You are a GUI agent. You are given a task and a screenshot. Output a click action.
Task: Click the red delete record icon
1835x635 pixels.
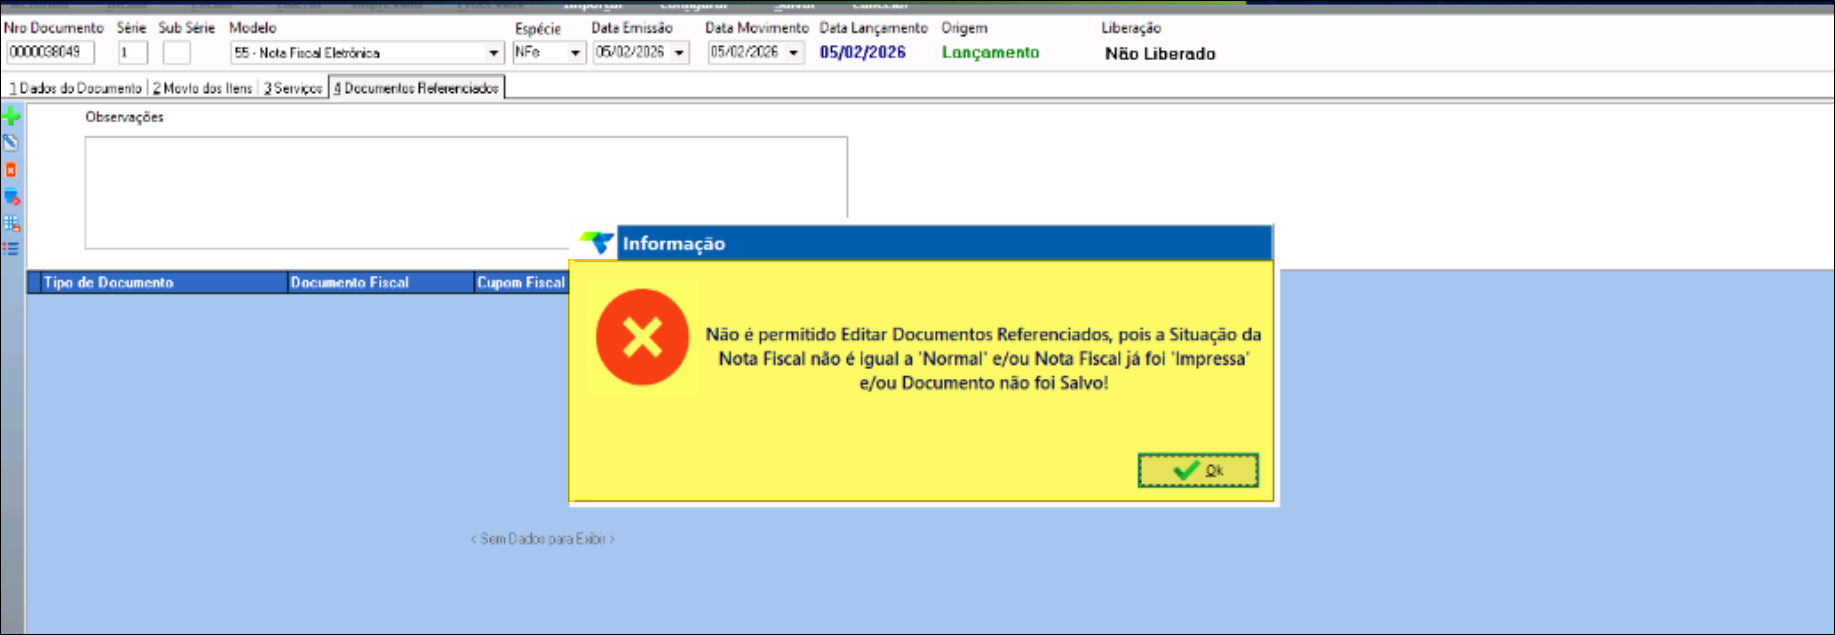pyautogui.click(x=11, y=170)
